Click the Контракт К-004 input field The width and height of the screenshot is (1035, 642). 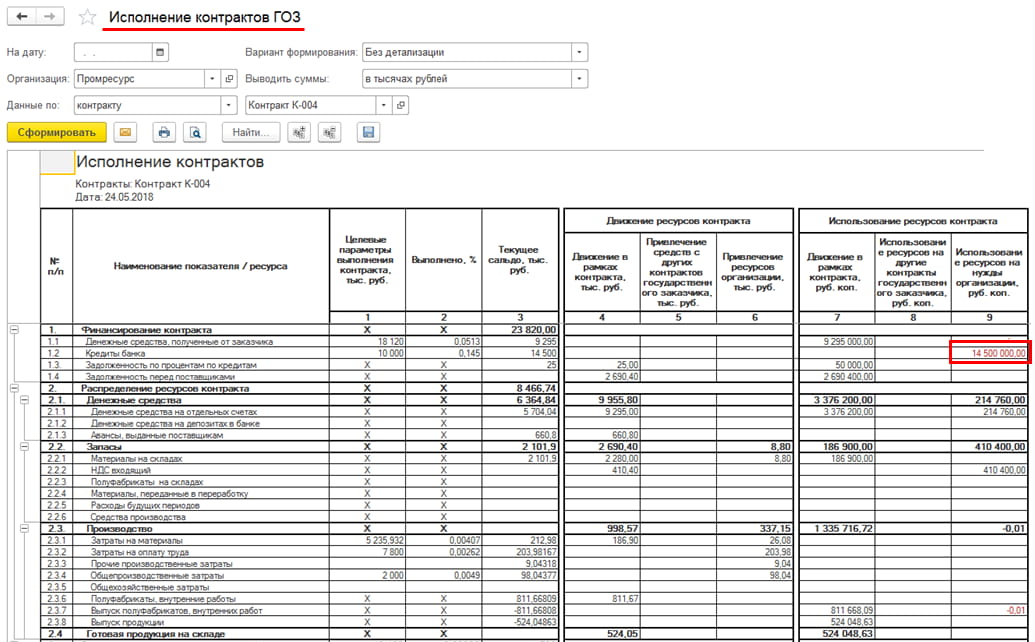pos(311,105)
